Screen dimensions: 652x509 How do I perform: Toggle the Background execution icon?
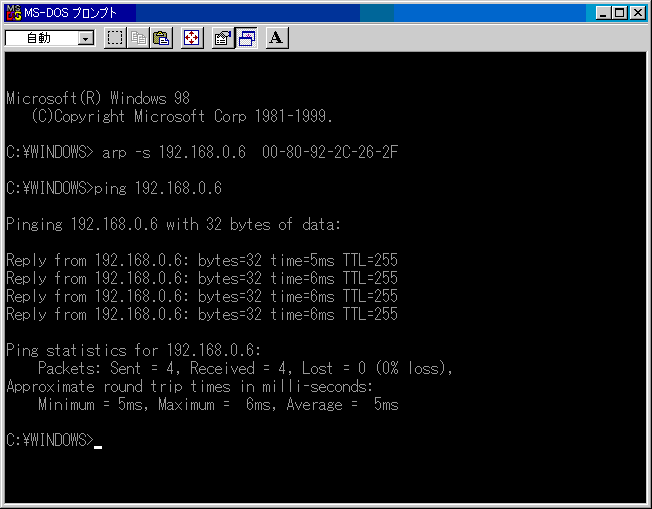tap(247, 38)
